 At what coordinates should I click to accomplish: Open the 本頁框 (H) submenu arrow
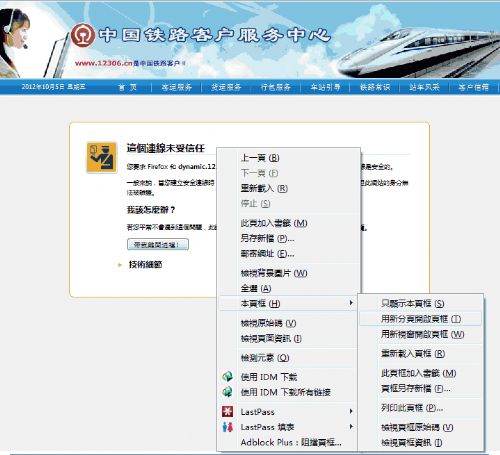coord(351,303)
